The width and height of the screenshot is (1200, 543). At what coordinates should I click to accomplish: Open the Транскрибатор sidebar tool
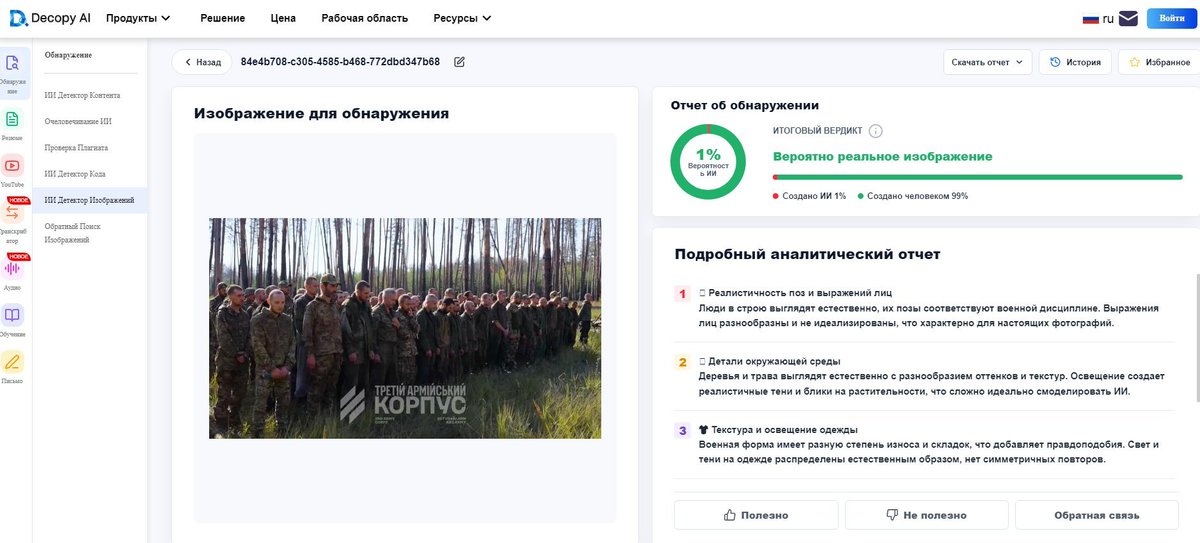click(13, 219)
